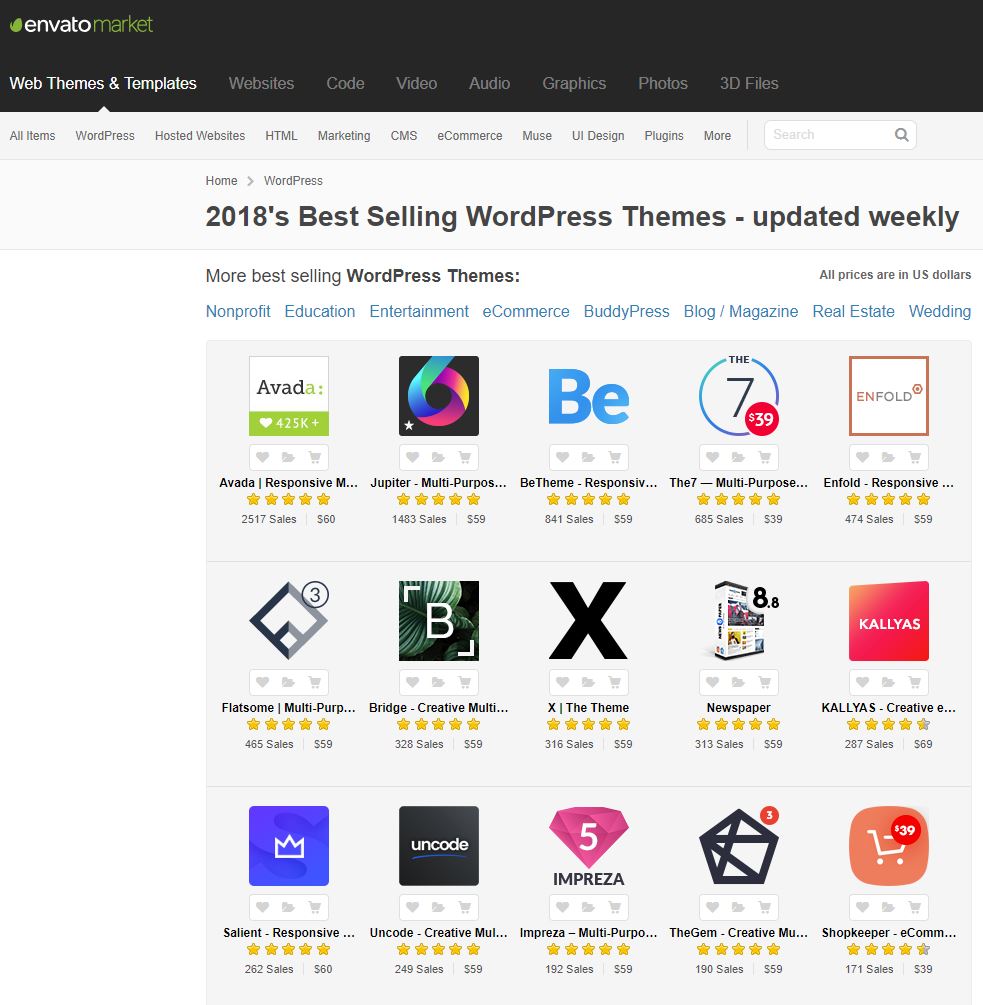Click the search magnifier icon
The width and height of the screenshot is (983, 1005).
[x=901, y=135]
